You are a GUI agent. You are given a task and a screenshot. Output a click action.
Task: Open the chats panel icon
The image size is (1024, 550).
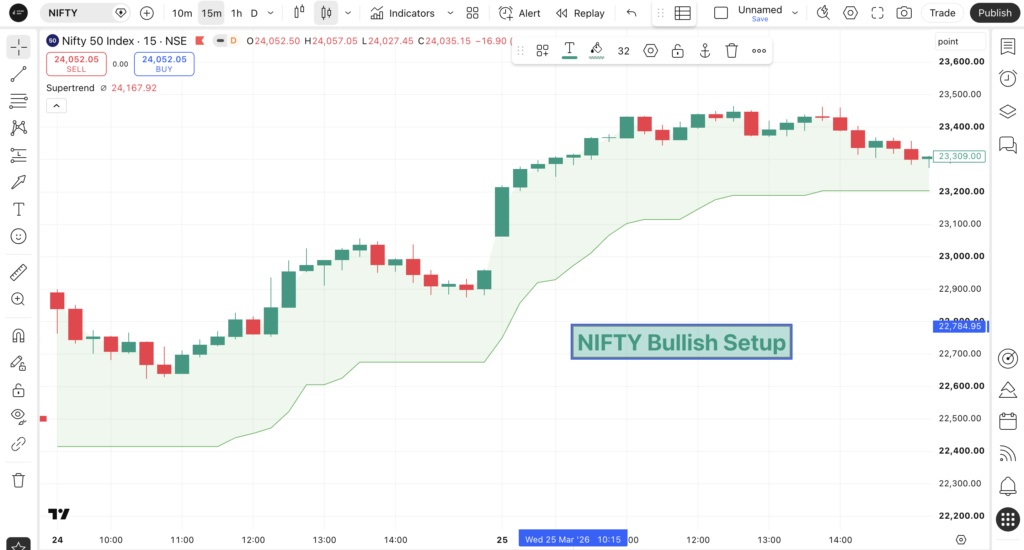[x=1008, y=144]
